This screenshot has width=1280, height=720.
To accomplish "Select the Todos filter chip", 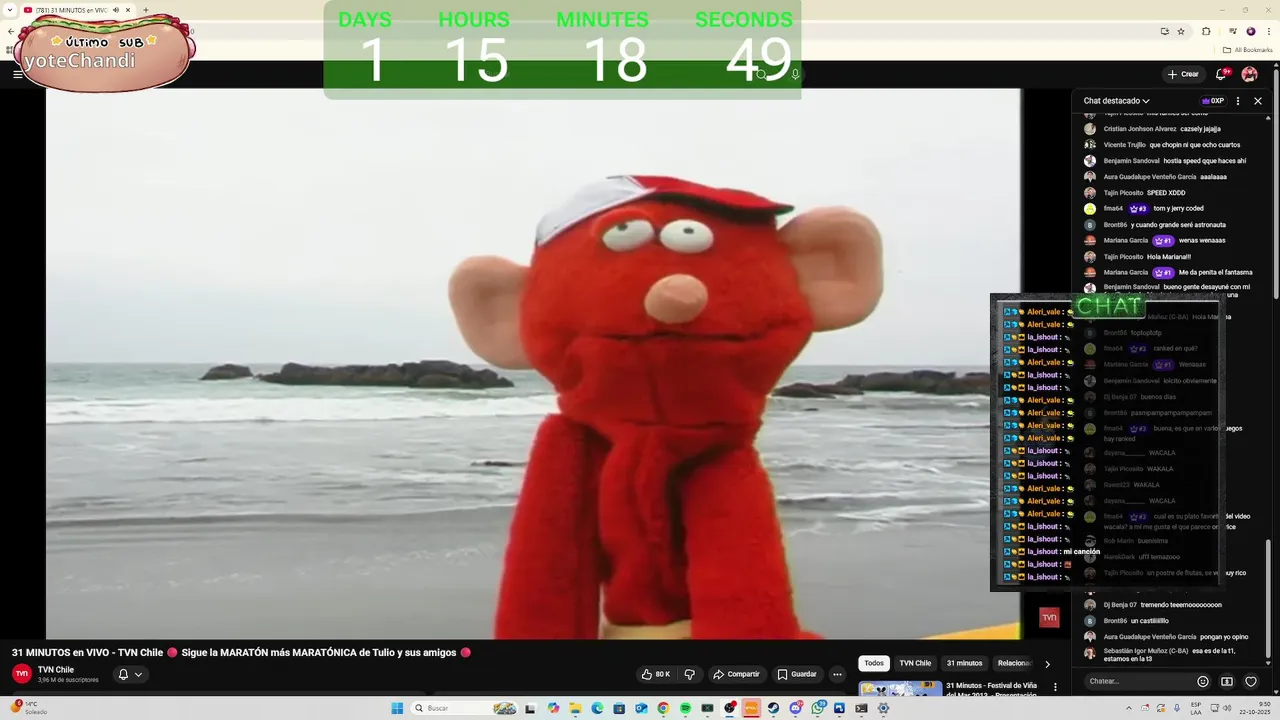I will [874, 663].
